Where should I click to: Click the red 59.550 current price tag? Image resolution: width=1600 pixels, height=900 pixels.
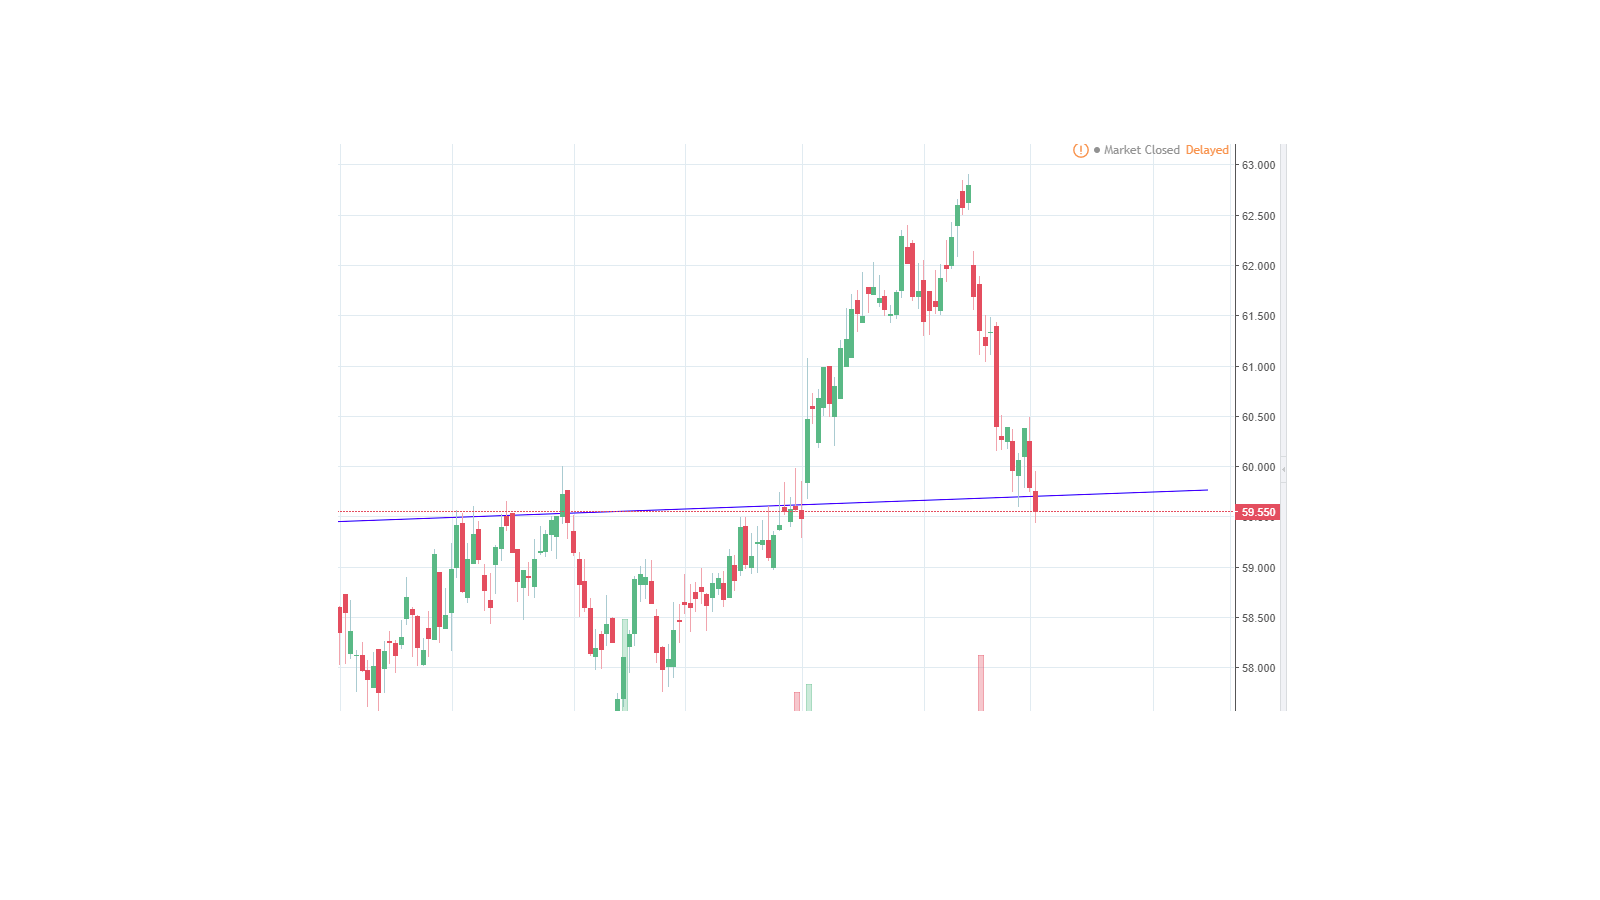tap(1258, 512)
